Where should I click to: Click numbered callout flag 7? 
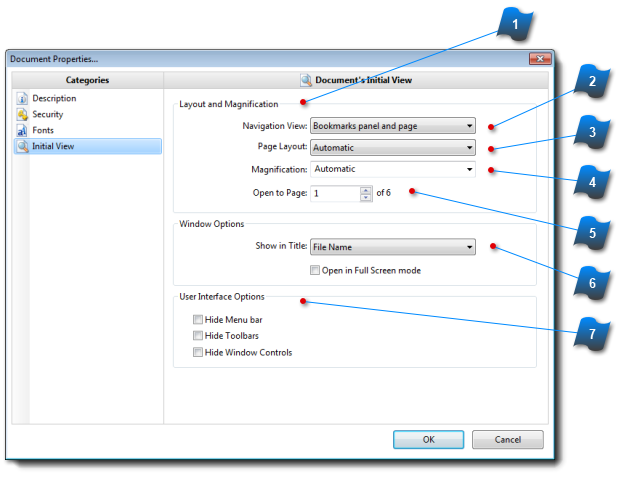(x=592, y=334)
